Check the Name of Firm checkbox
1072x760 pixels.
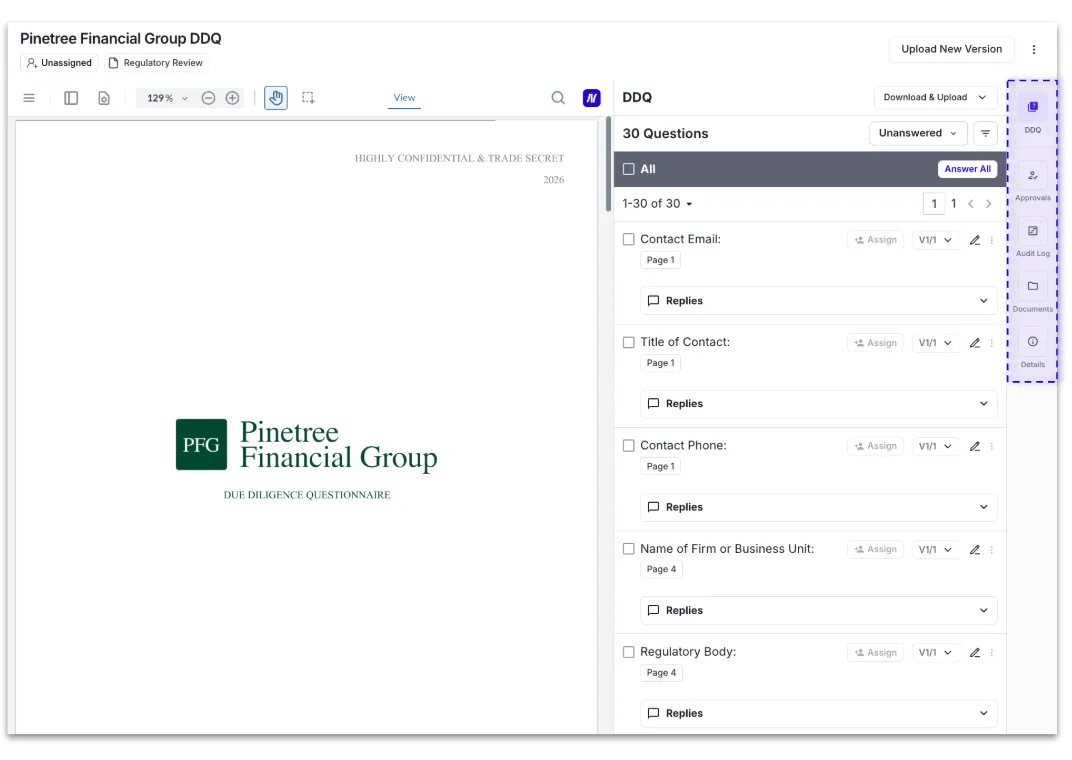coord(628,549)
